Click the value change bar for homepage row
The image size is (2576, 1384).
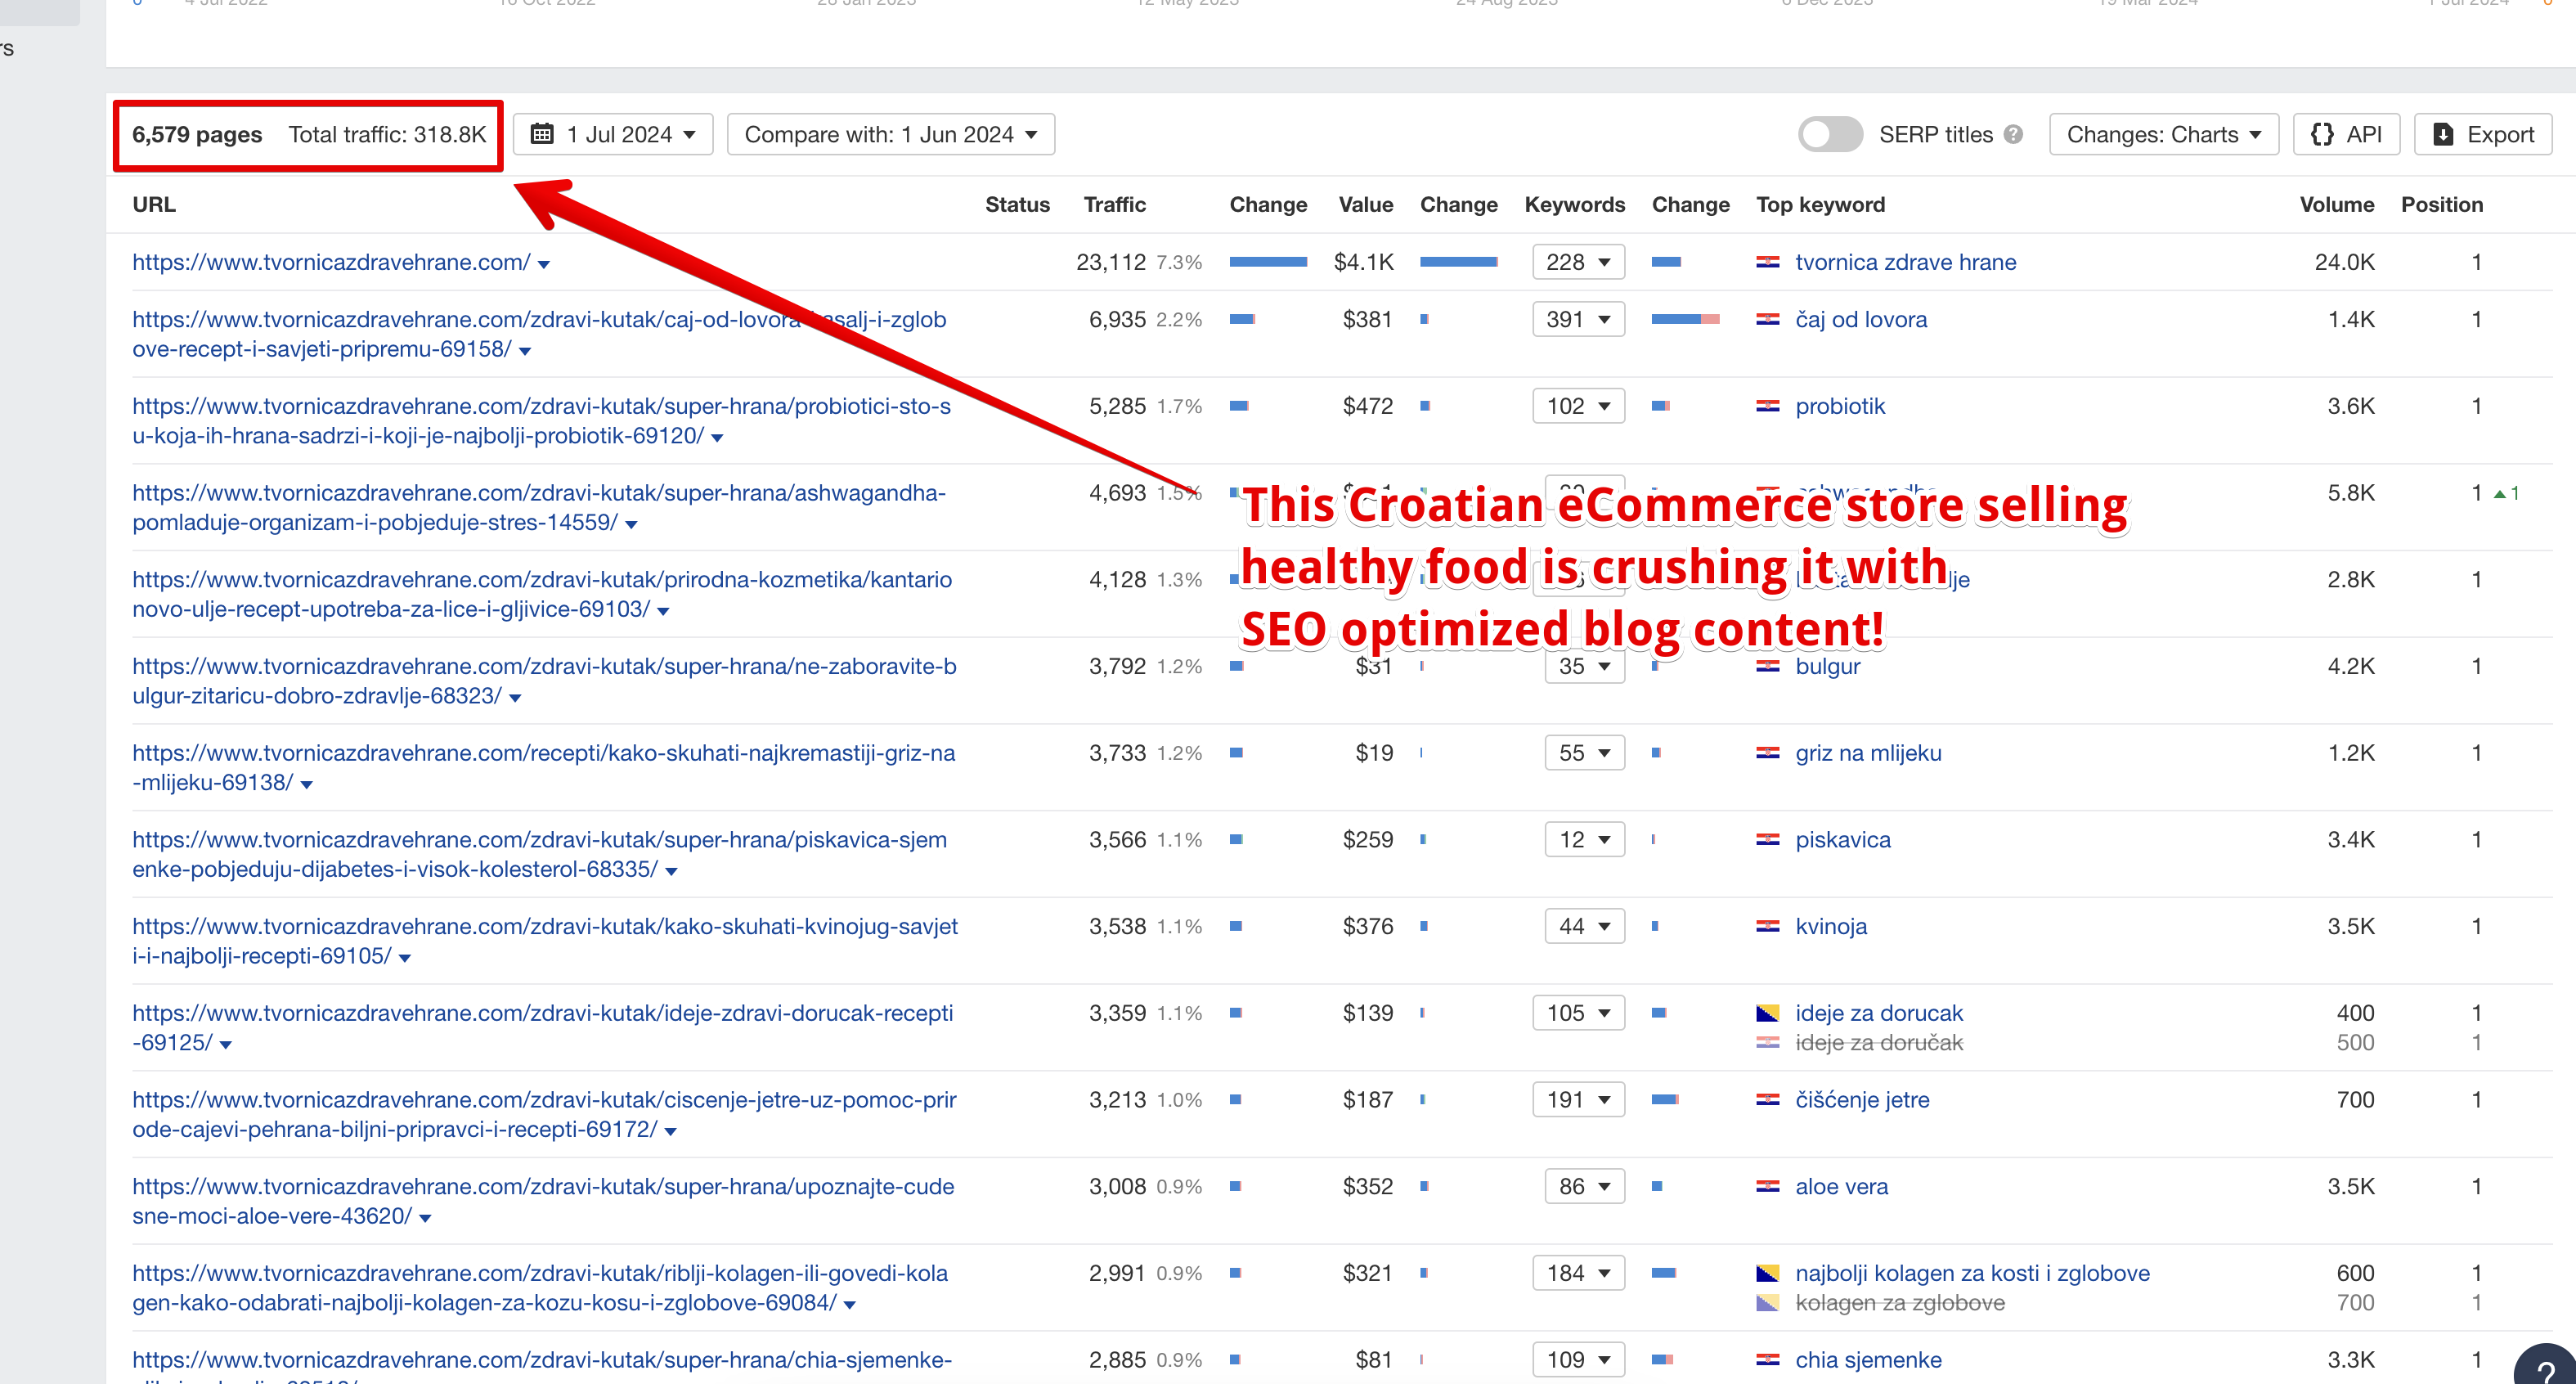coord(1458,262)
